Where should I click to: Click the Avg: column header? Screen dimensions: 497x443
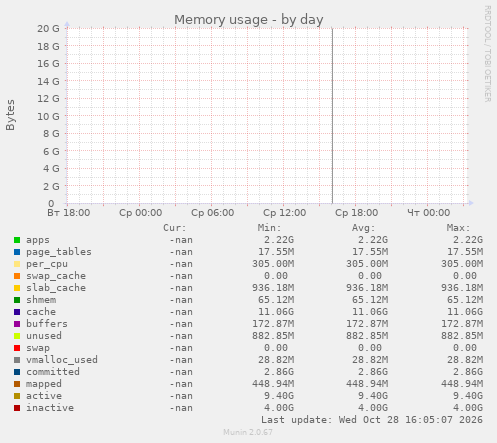[364, 228]
